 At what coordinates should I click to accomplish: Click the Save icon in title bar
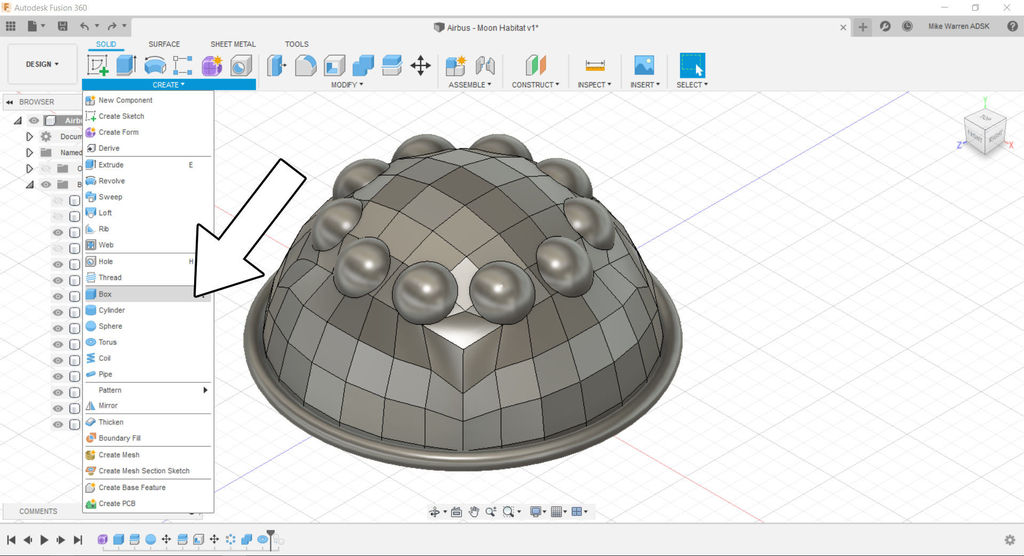point(64,25)
